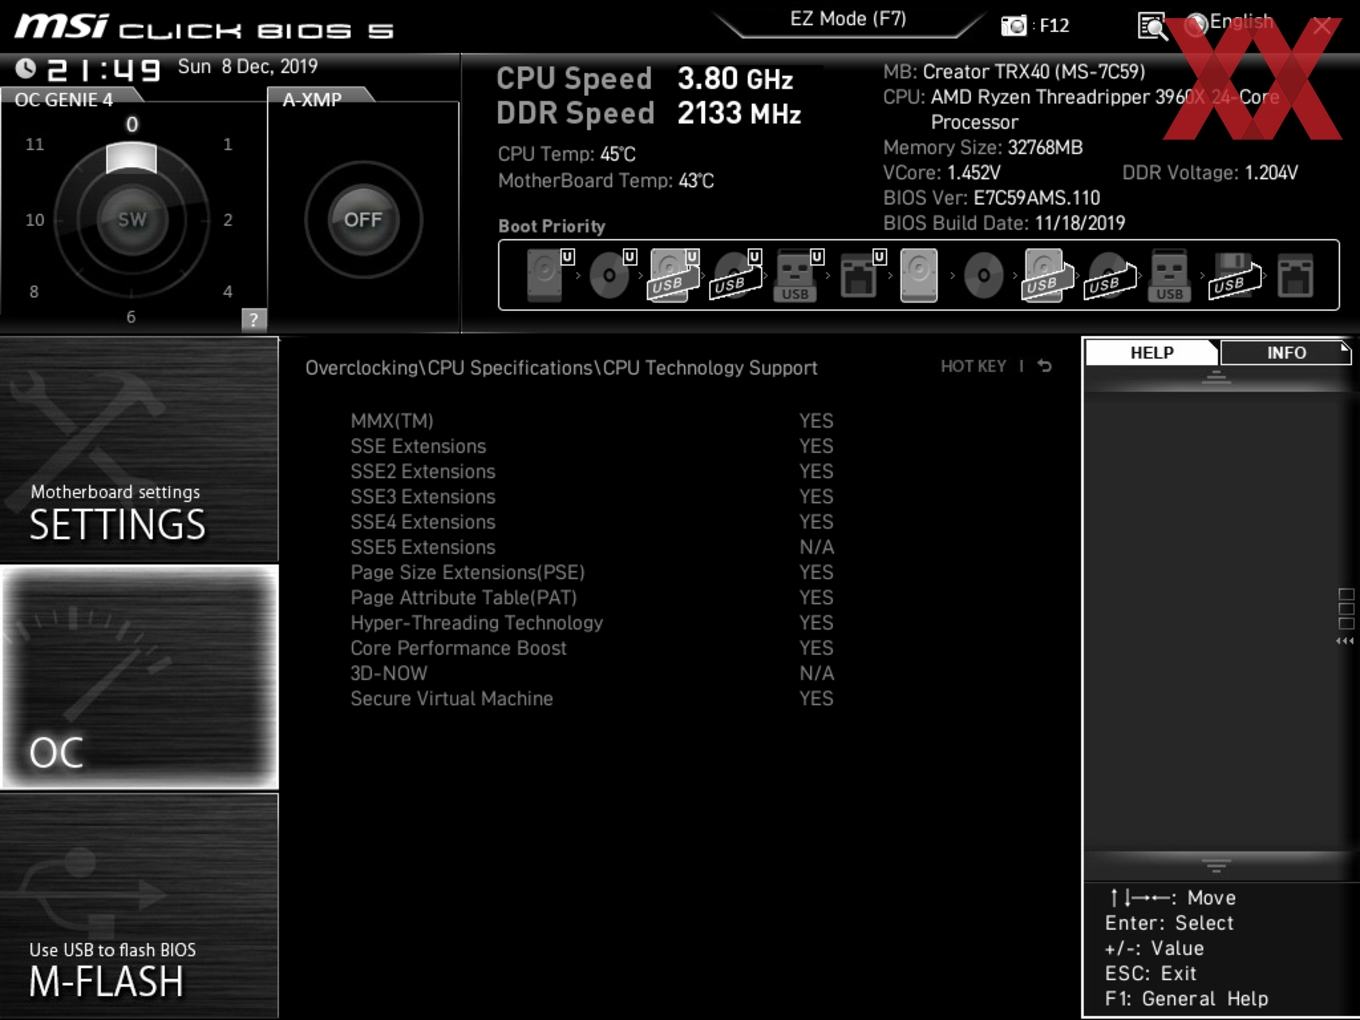Screen dimensions: 1360x1020
Task: Click the Boot Priority label
Action: [x=552, y=226]
